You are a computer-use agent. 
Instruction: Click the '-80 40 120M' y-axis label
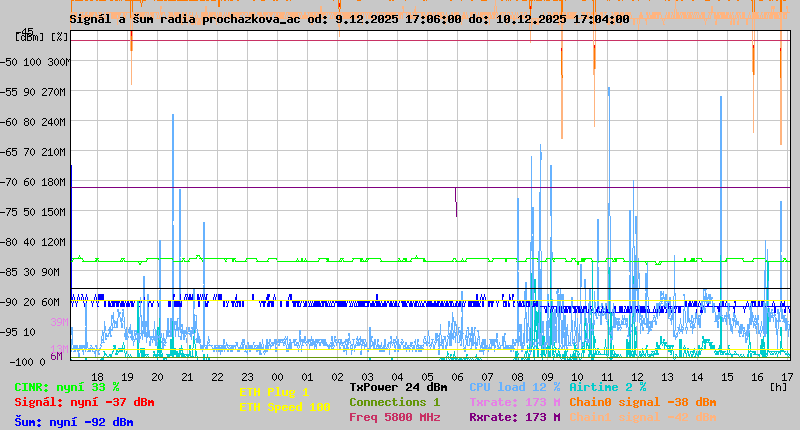[33, 242]
